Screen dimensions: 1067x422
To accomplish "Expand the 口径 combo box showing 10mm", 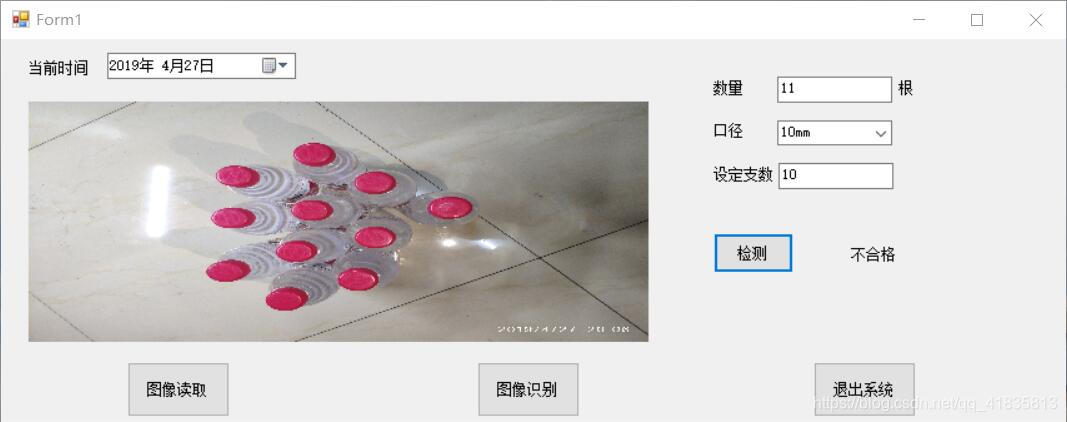I will [x=881, y=133].
